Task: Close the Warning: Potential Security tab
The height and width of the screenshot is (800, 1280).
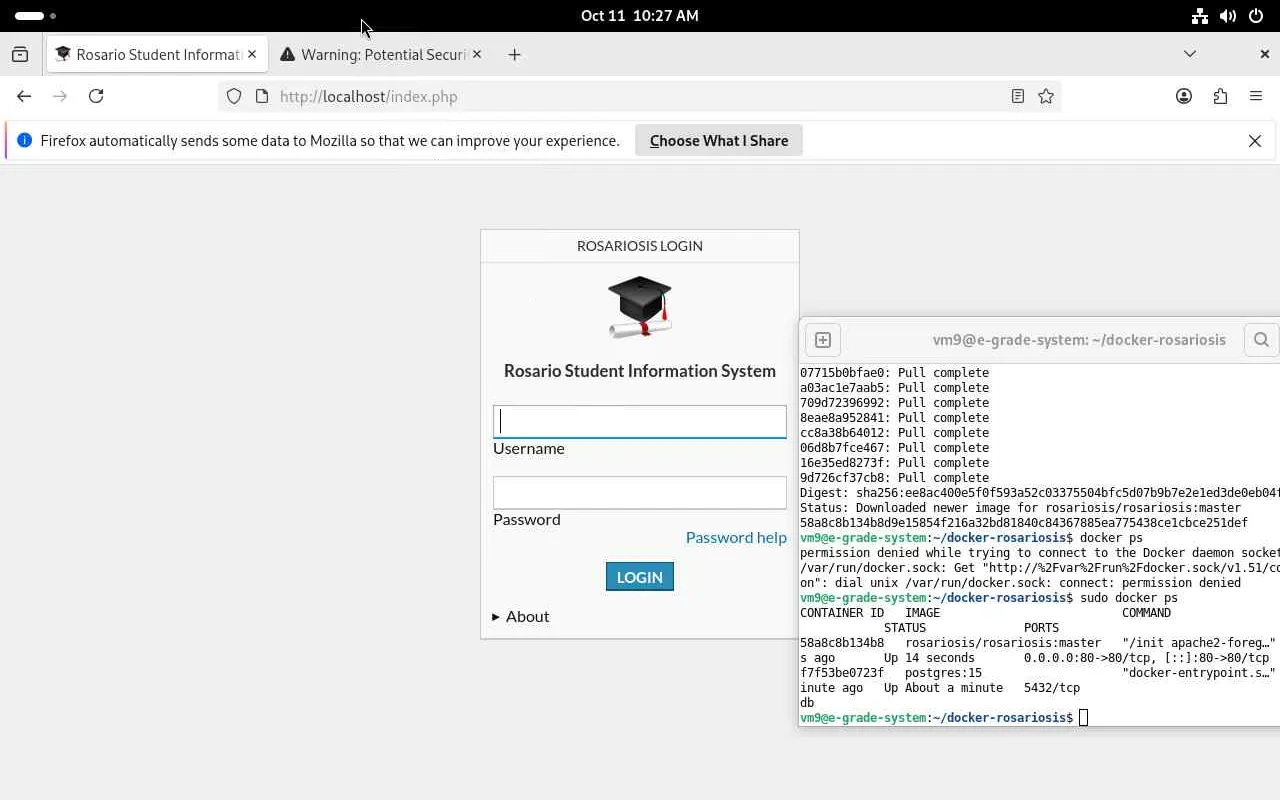Action: pyautogui.click(x=477, y=54)
